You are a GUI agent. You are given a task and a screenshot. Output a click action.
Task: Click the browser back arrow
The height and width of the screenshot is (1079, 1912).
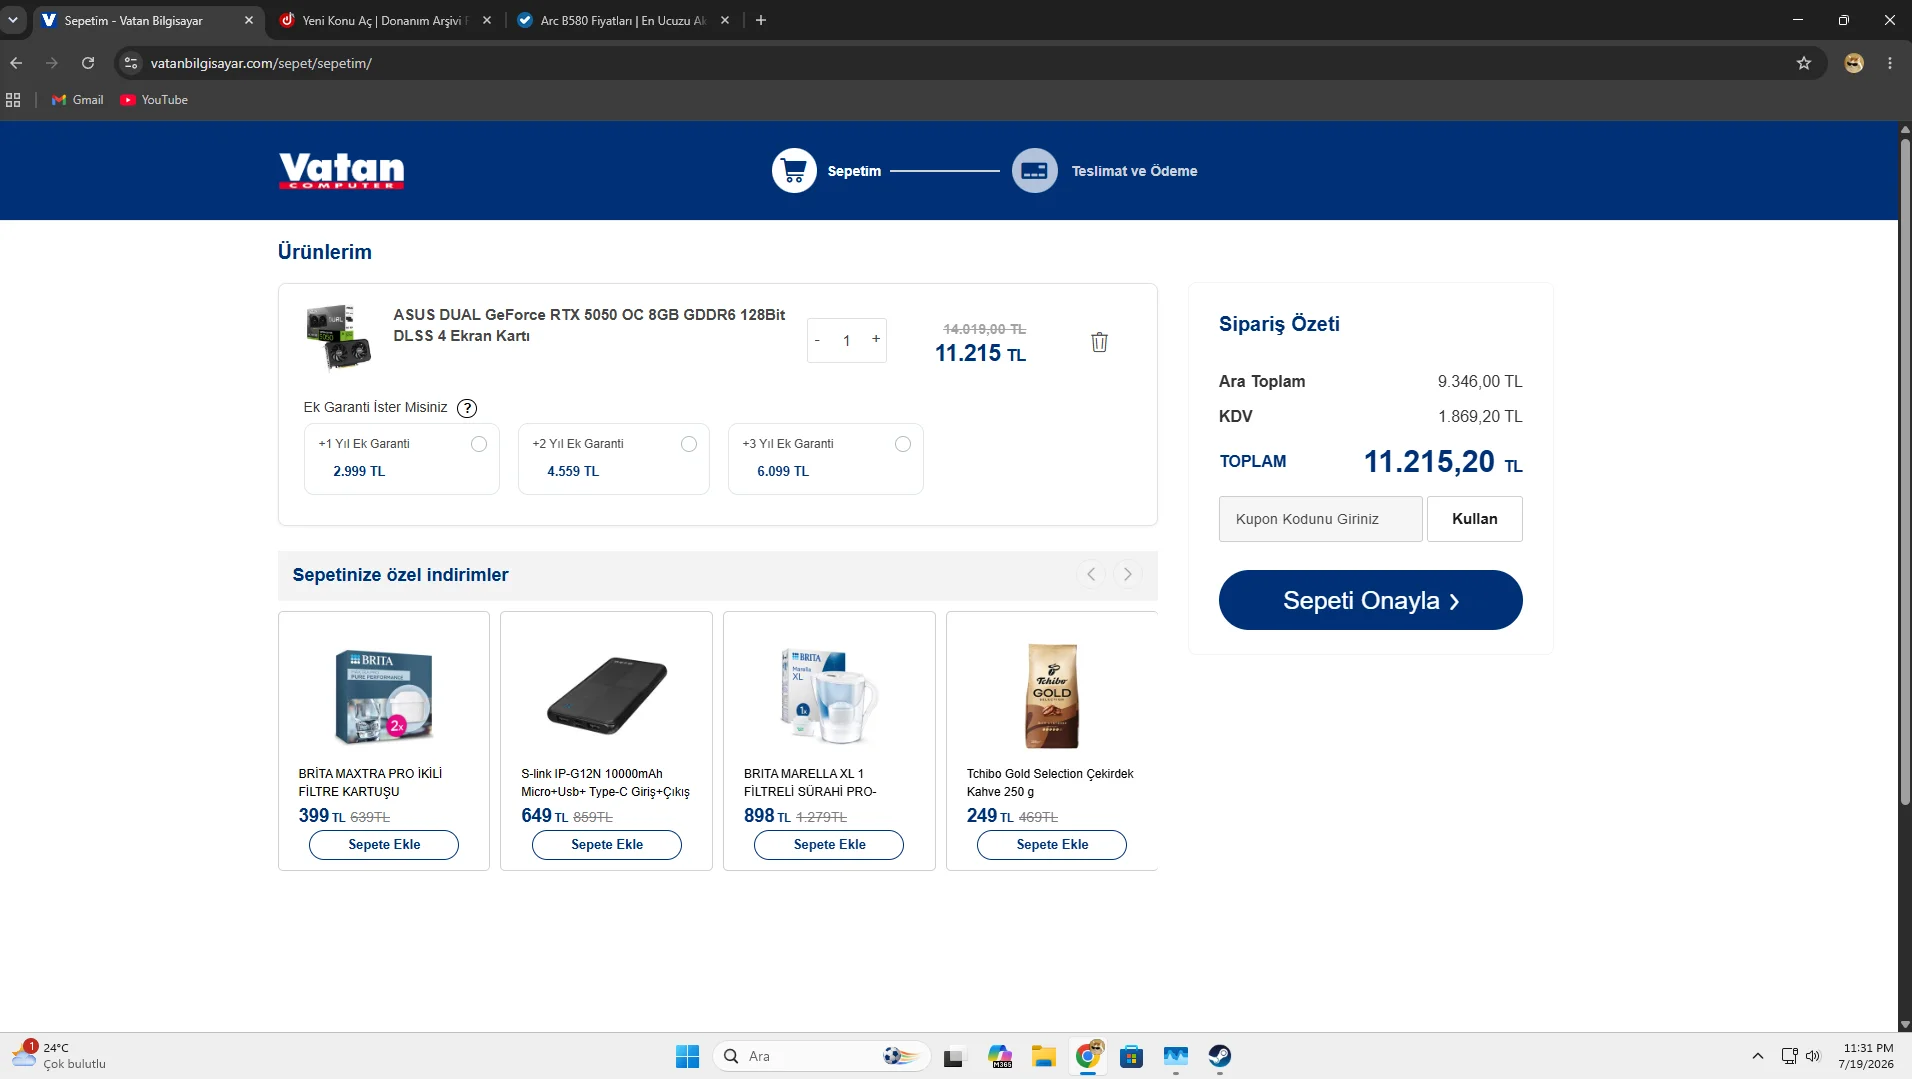pyautogui.click(x=16, y=63)
